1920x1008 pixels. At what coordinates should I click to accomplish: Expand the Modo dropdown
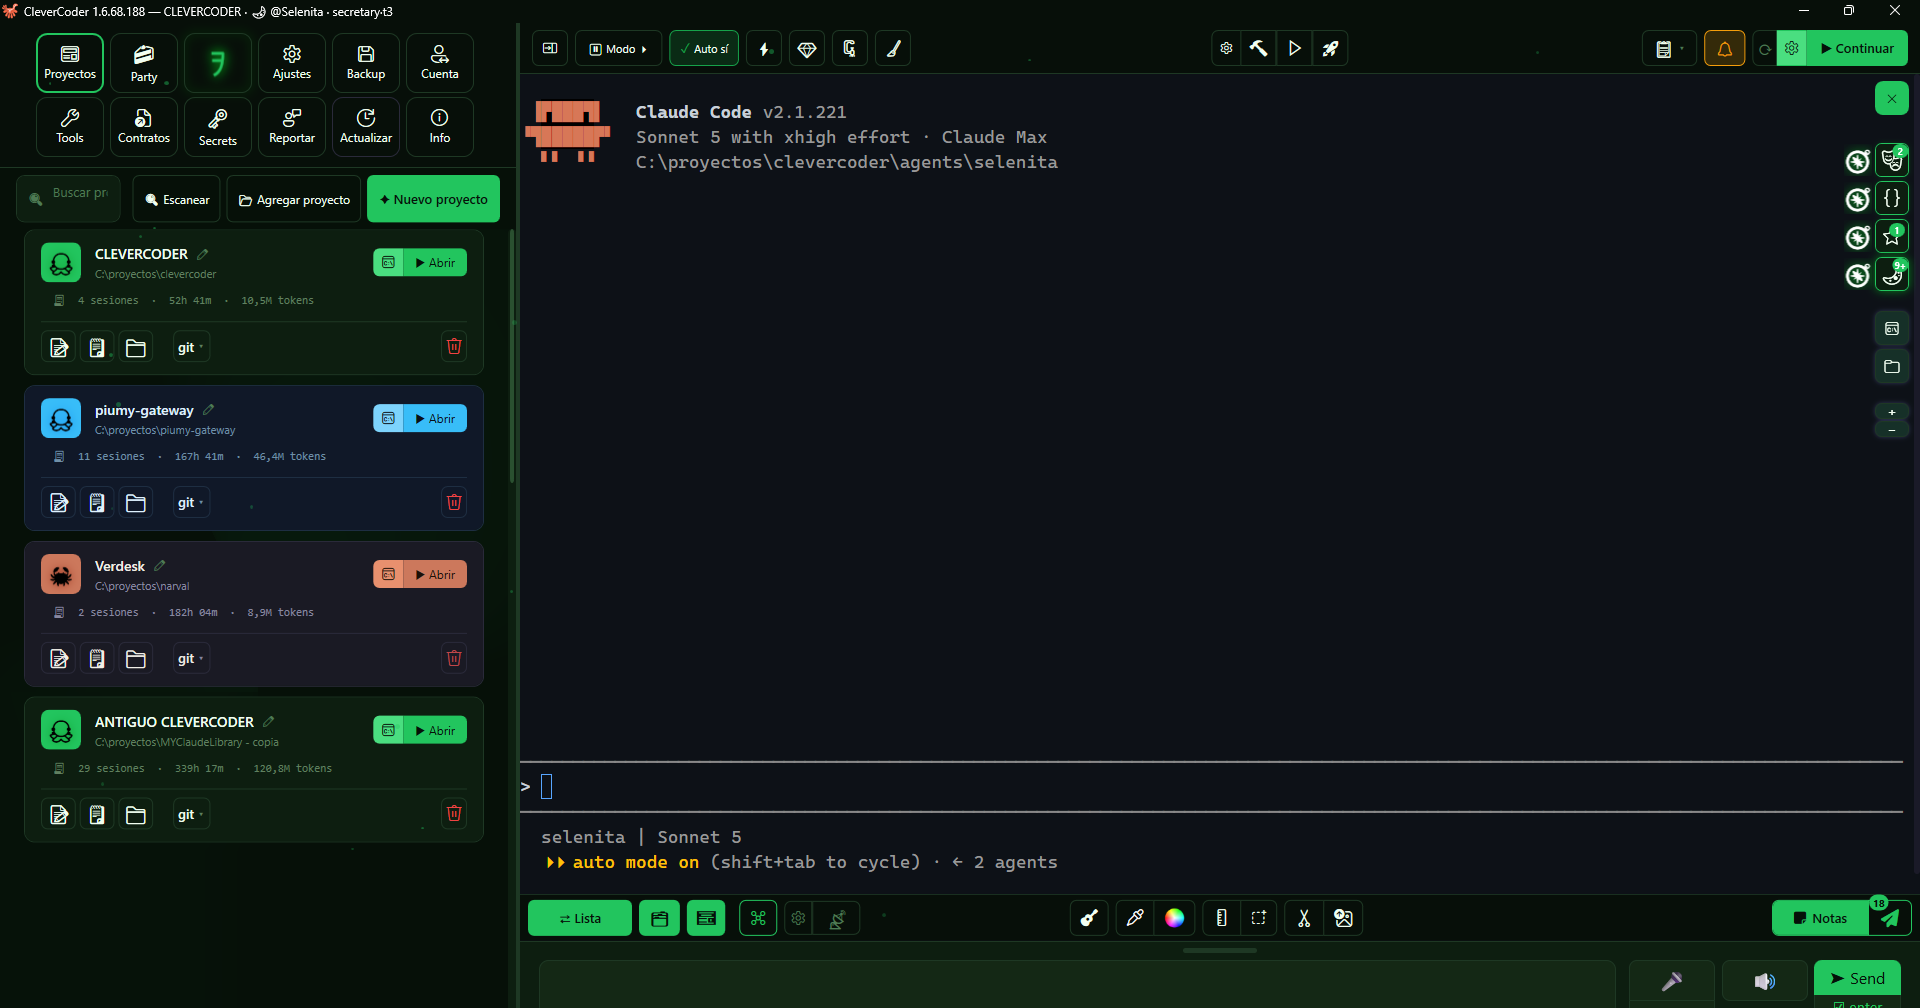(x=618, y=48)
